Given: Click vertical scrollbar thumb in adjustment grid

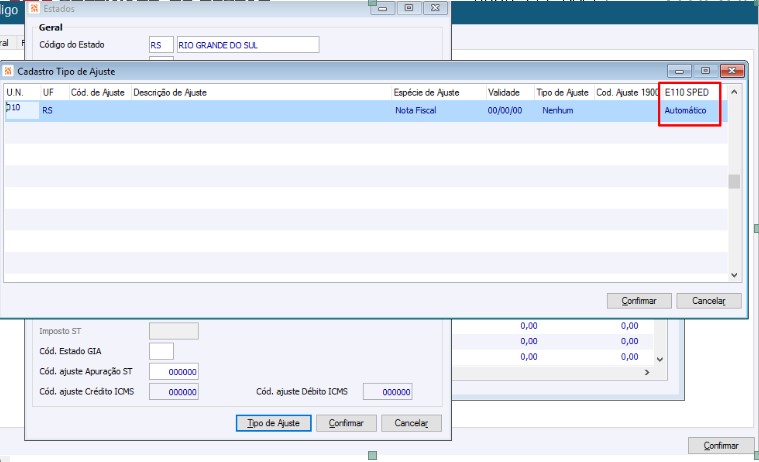Looking at the screenshot, I should pyautogui.click(x=734, y=181).
